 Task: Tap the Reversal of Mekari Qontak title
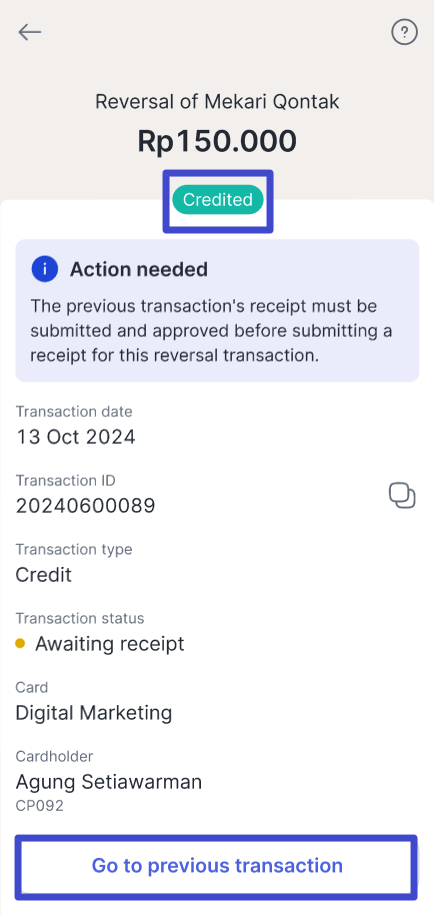pyautogui.click(x=217, y=102)
